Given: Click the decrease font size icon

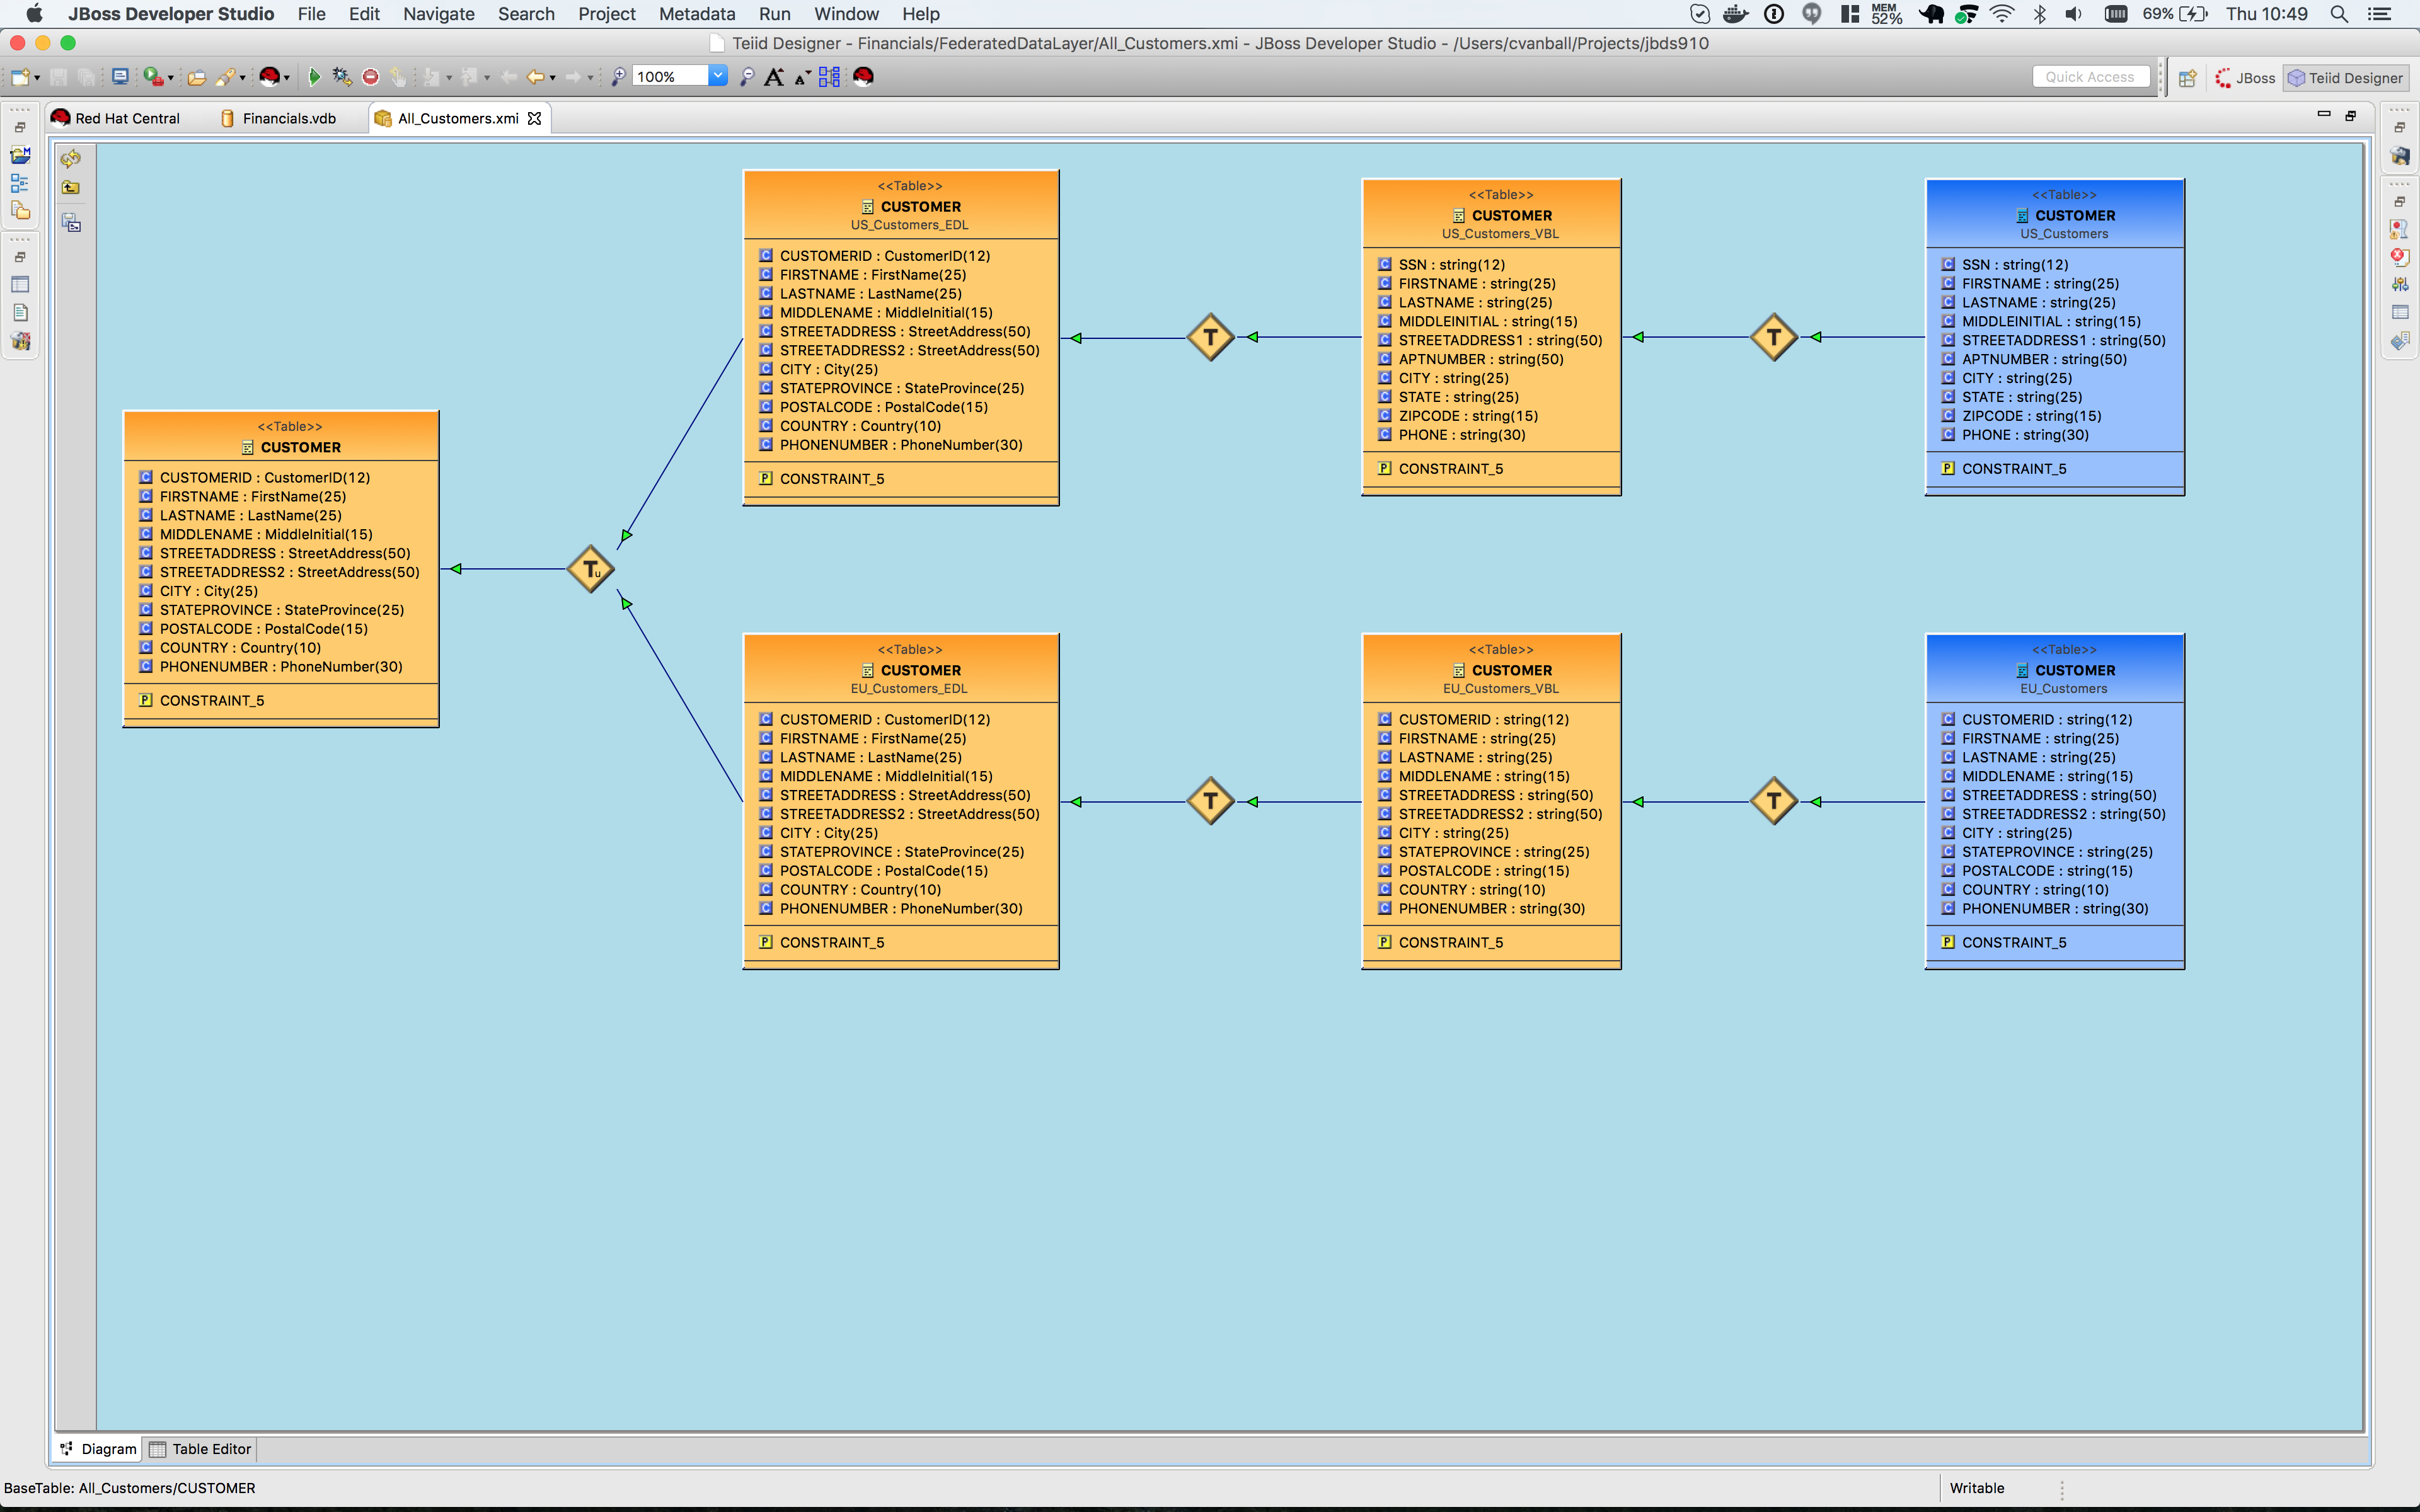Looking at the screenshot, I should (x=800, y=77).
